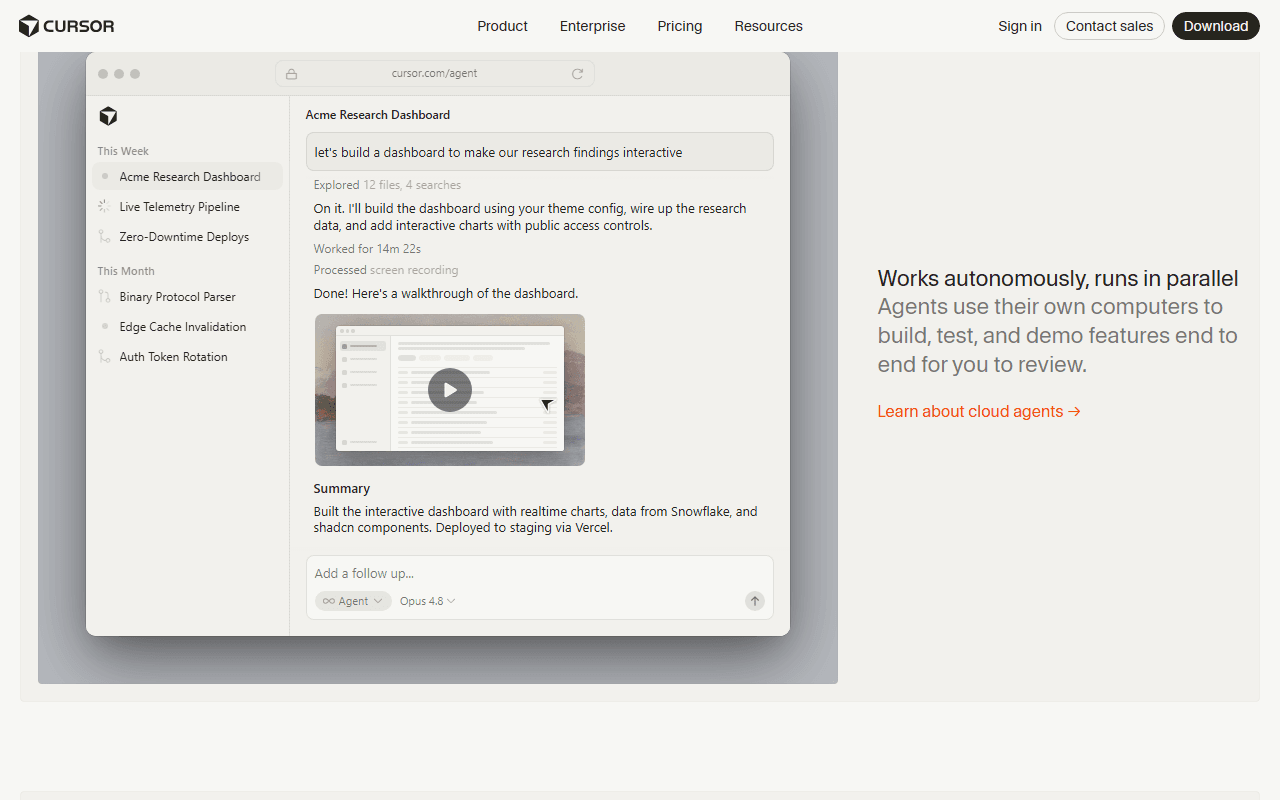The height and width of the screenshot is (800, 1280).
Task: Click status dot beside Acme Research Dashboard
Action: pyautogui.click(x=105, y=177)
